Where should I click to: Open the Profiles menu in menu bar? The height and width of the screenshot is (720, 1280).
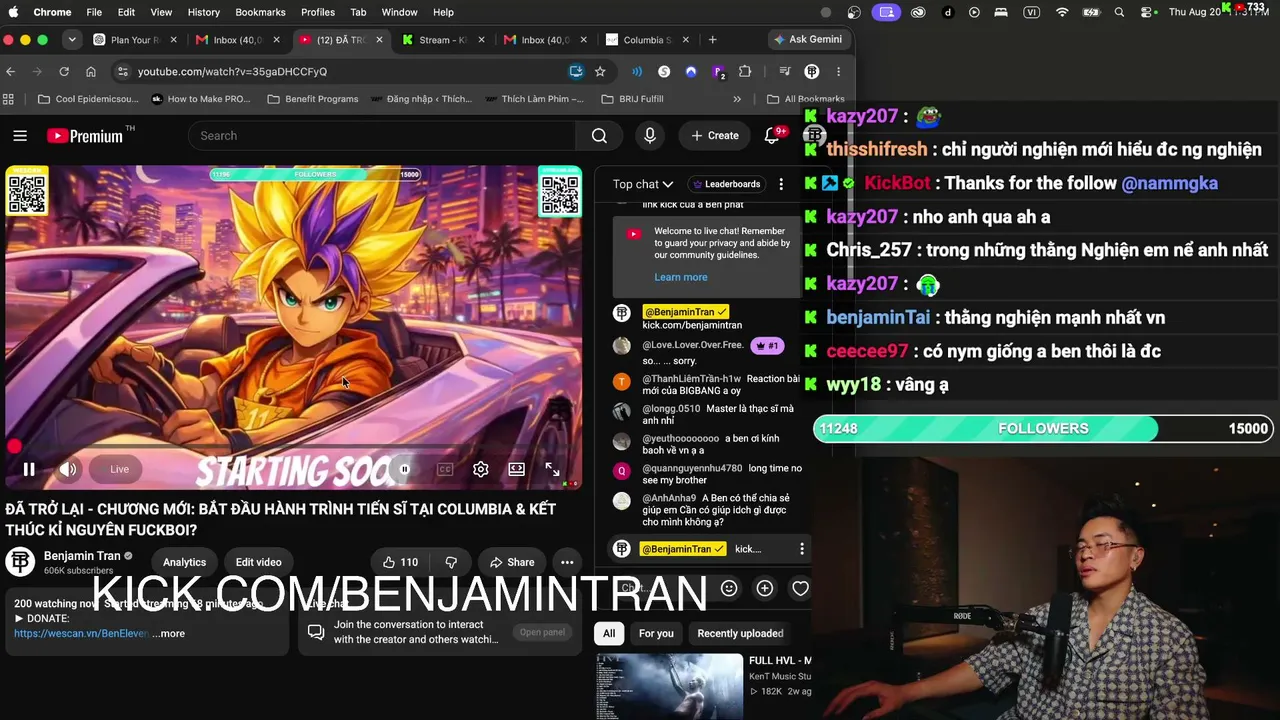[x=318, y=12]
